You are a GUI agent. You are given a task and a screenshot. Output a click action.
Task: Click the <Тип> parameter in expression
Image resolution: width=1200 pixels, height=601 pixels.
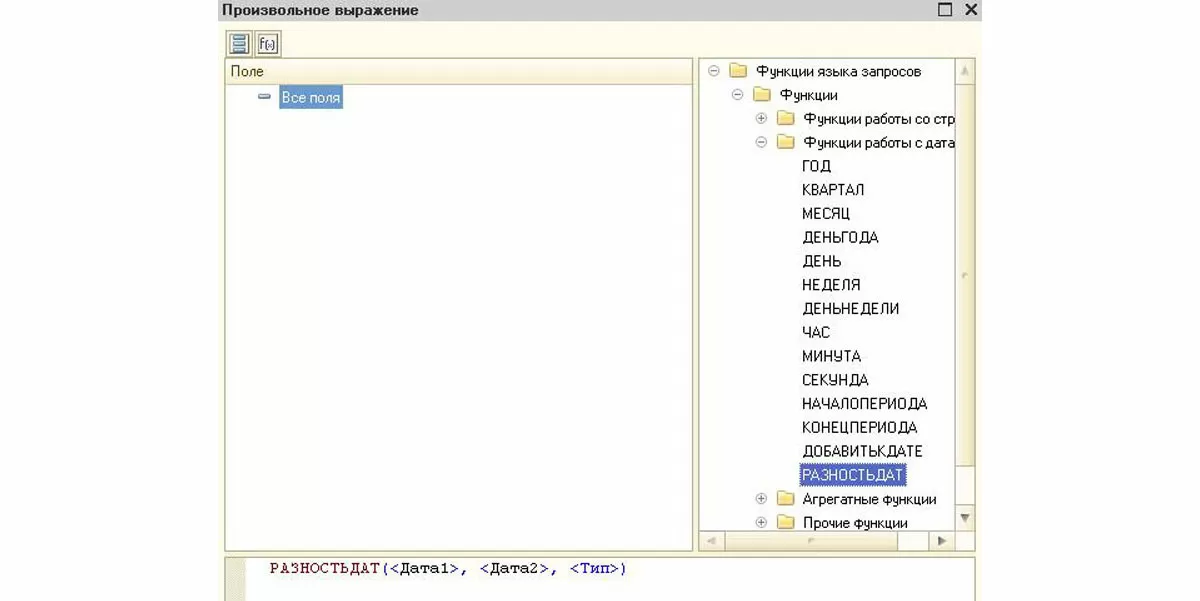coord(594,569)
